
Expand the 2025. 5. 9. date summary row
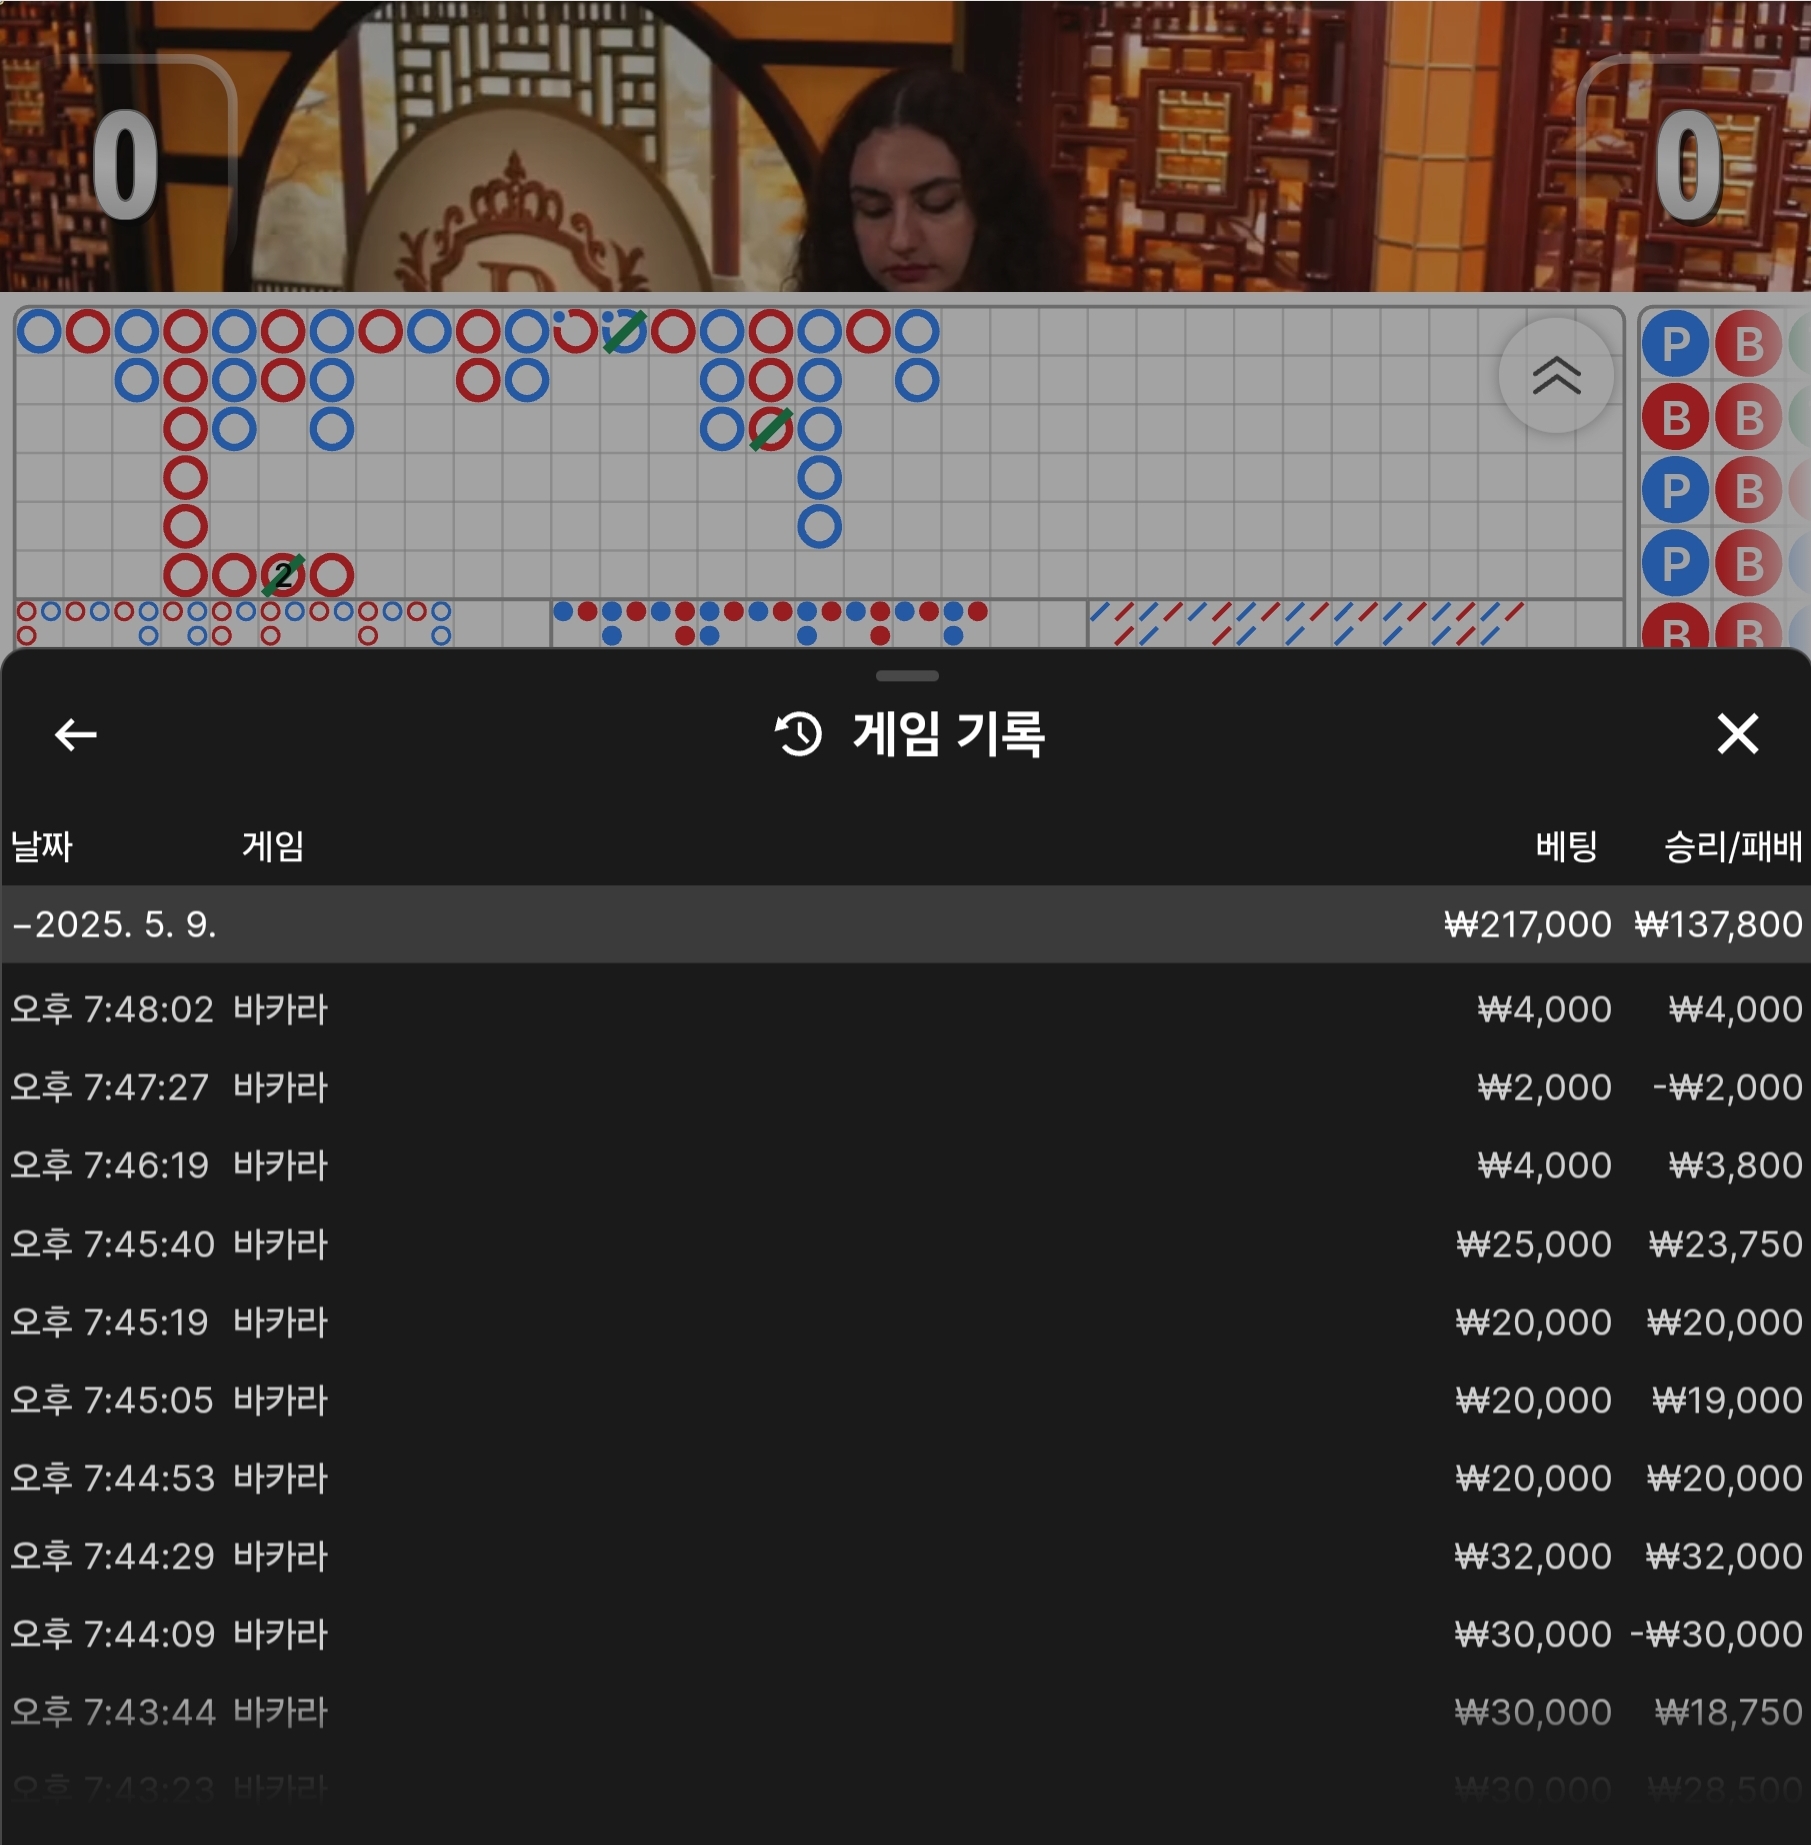[905, 924]
